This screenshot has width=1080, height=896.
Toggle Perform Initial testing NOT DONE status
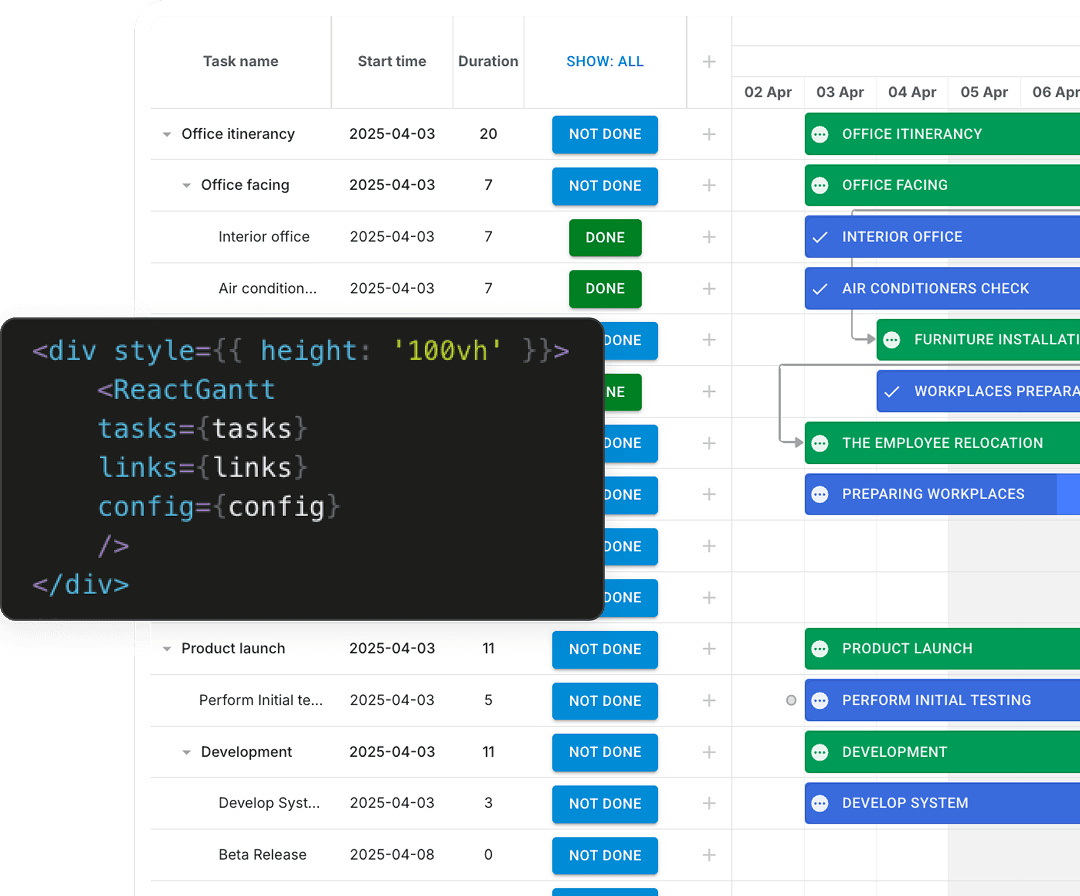click(x=605, y=701)
